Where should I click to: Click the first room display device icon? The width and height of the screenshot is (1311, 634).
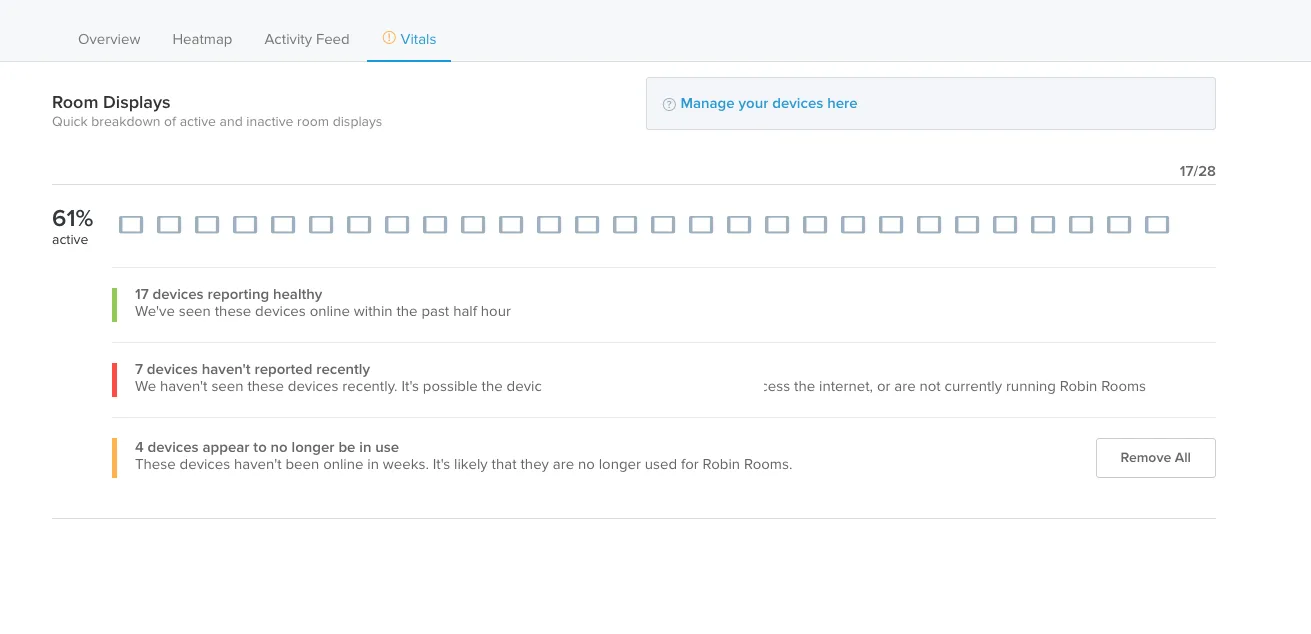tap(131, 225)
